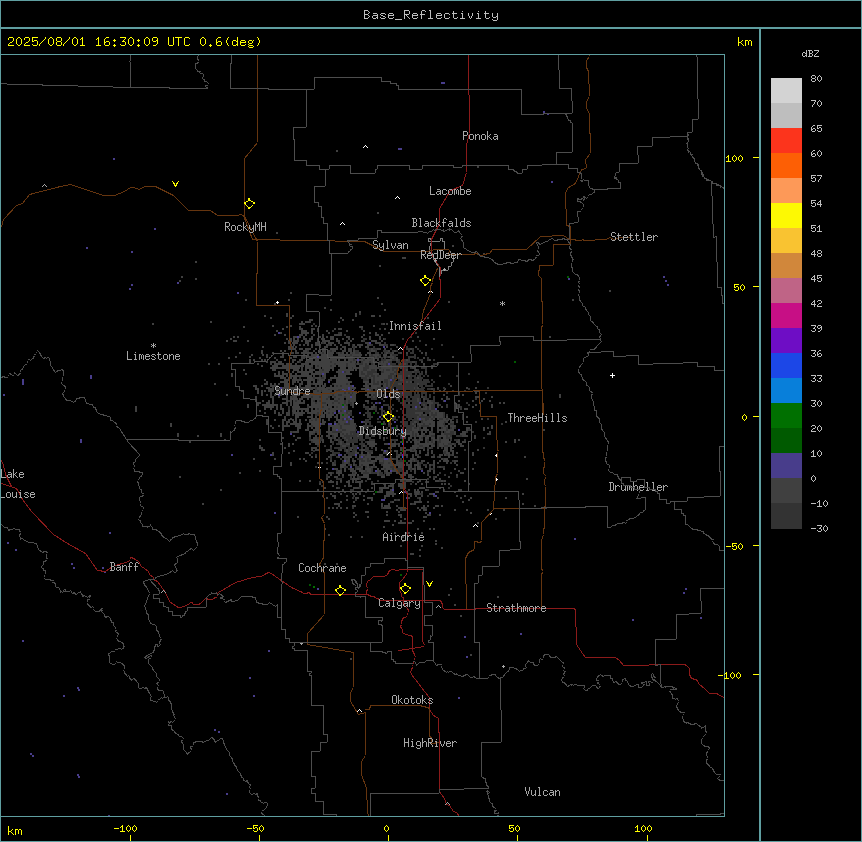Select the yellow diamond marker between Olds and Didsbury

388,417
